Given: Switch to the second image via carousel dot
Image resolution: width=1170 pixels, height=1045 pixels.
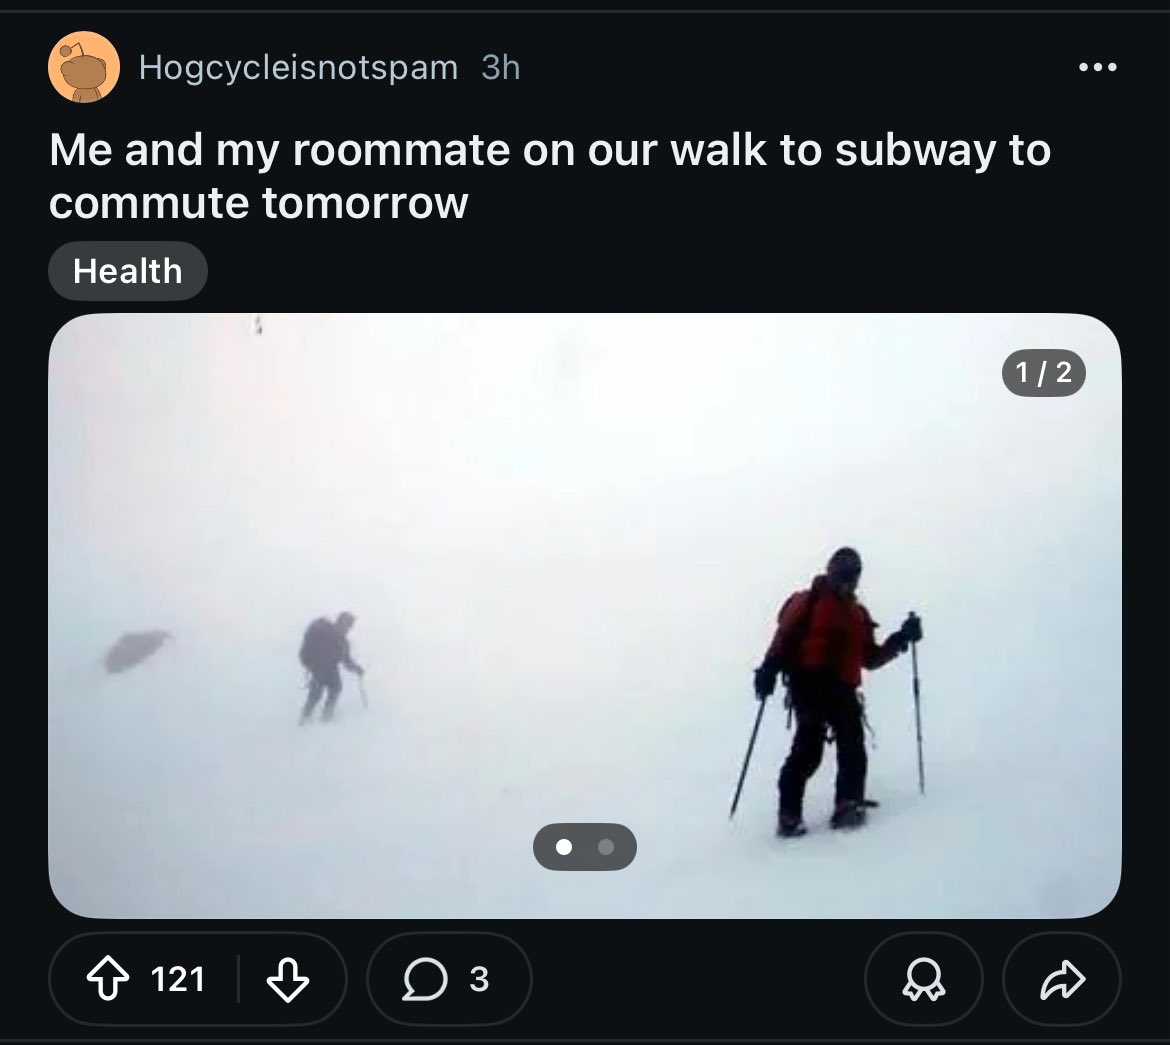Looking at the screenshot, I should pos(604,847).
